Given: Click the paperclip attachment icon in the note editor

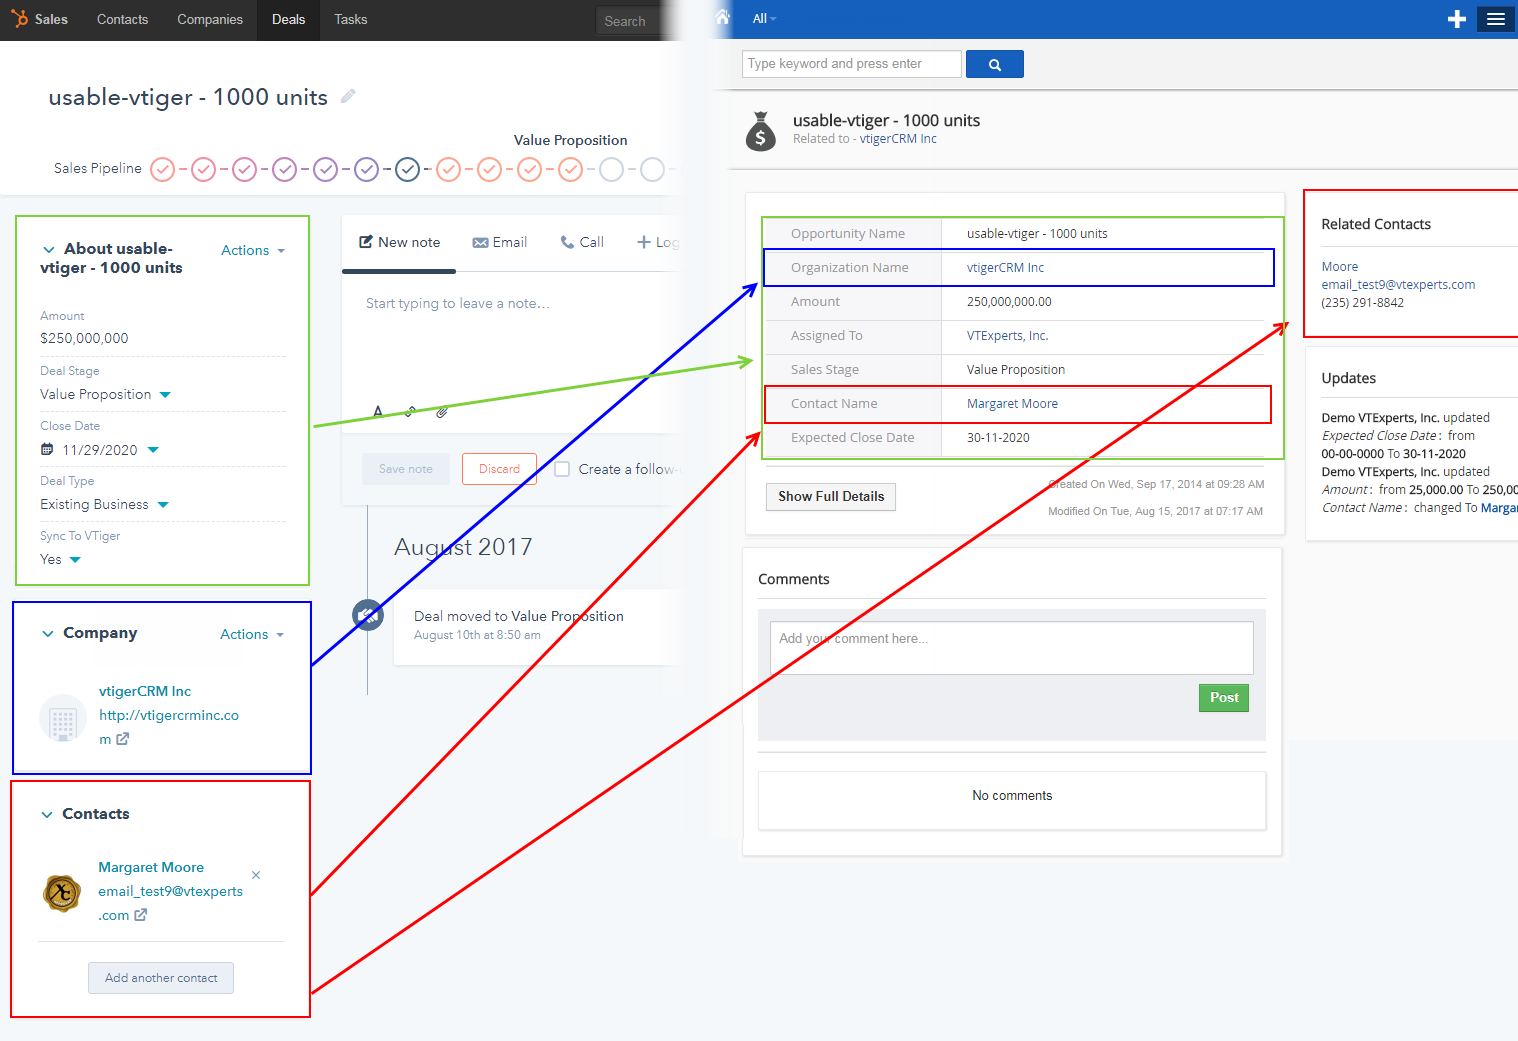Looking at the screenshot, I should pos(442,411).
